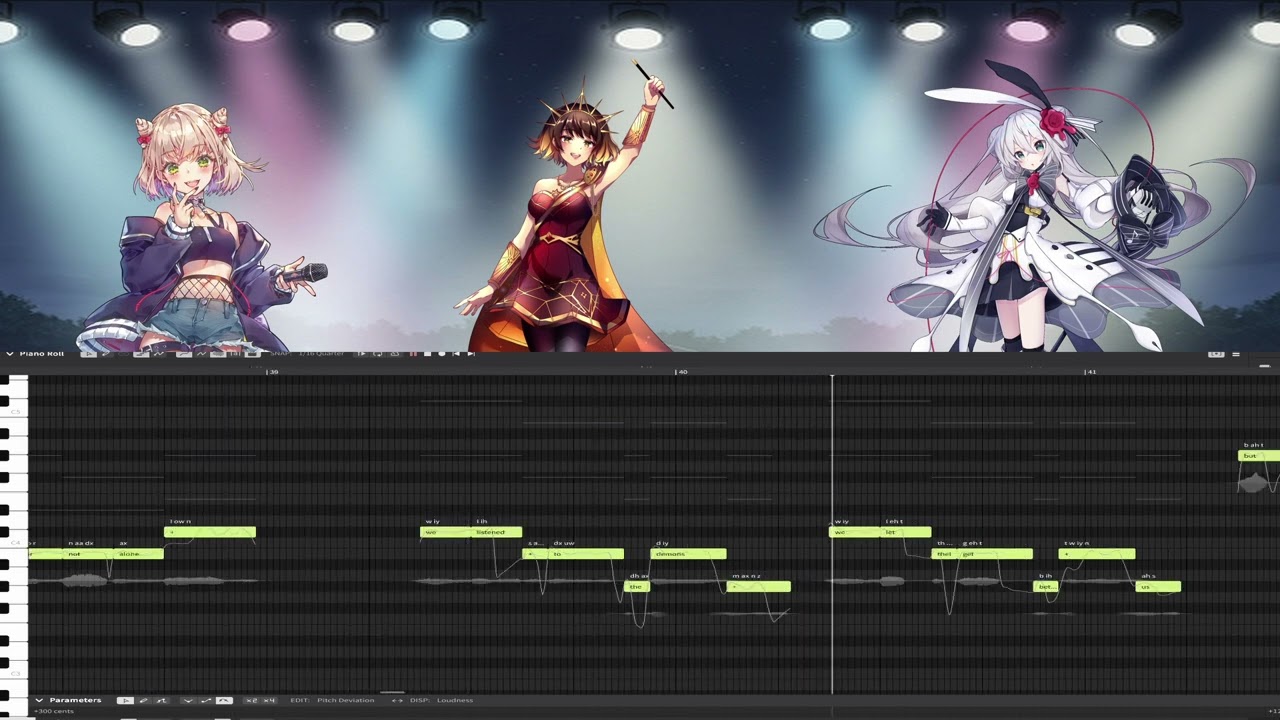
Task: Open the SNAP 1/16 Quarter dropdown
Action: (x=307, y=354)
